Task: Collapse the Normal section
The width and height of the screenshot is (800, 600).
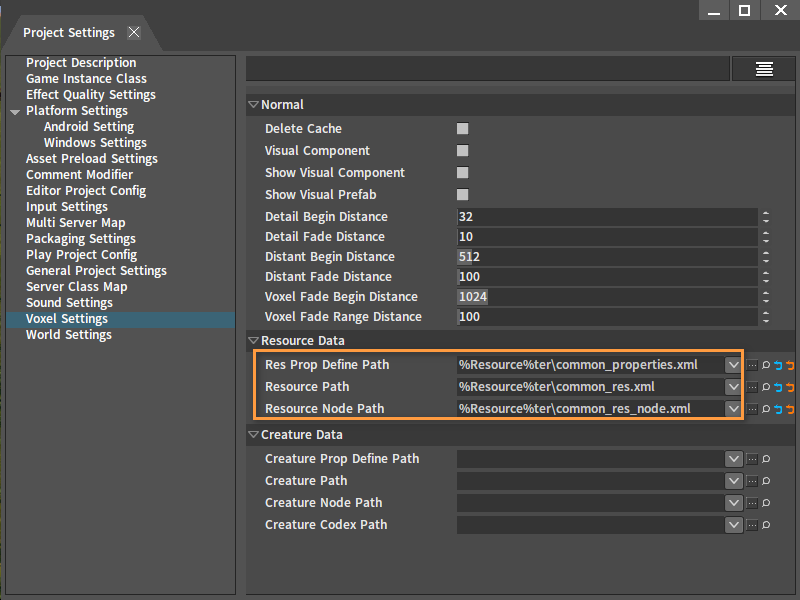Action: [x=253, y=105]
